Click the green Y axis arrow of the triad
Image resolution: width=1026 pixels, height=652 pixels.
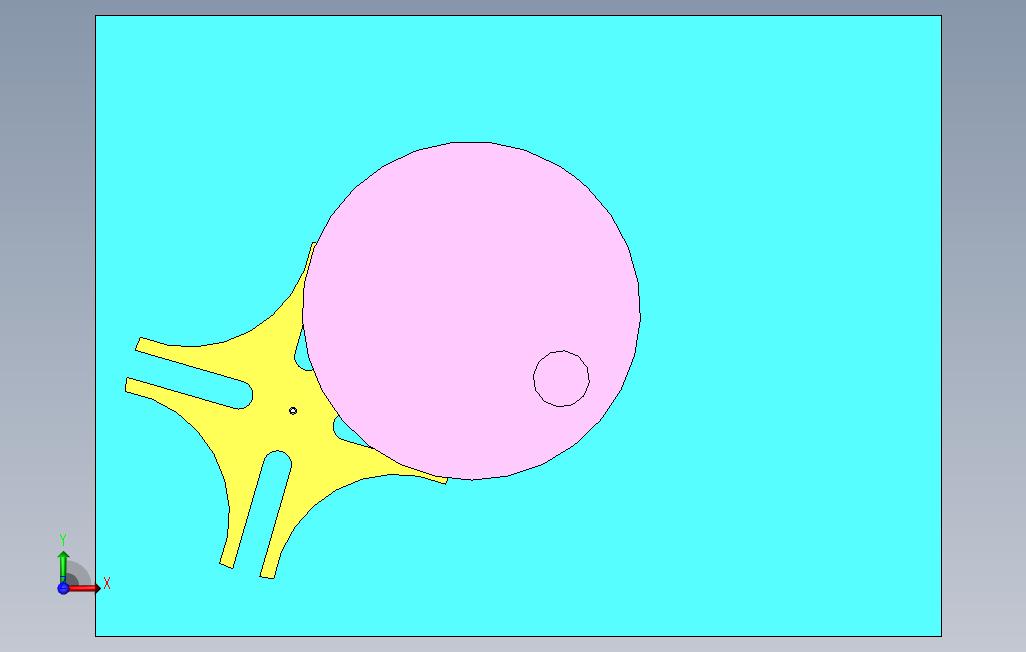(x=63, y=566)
